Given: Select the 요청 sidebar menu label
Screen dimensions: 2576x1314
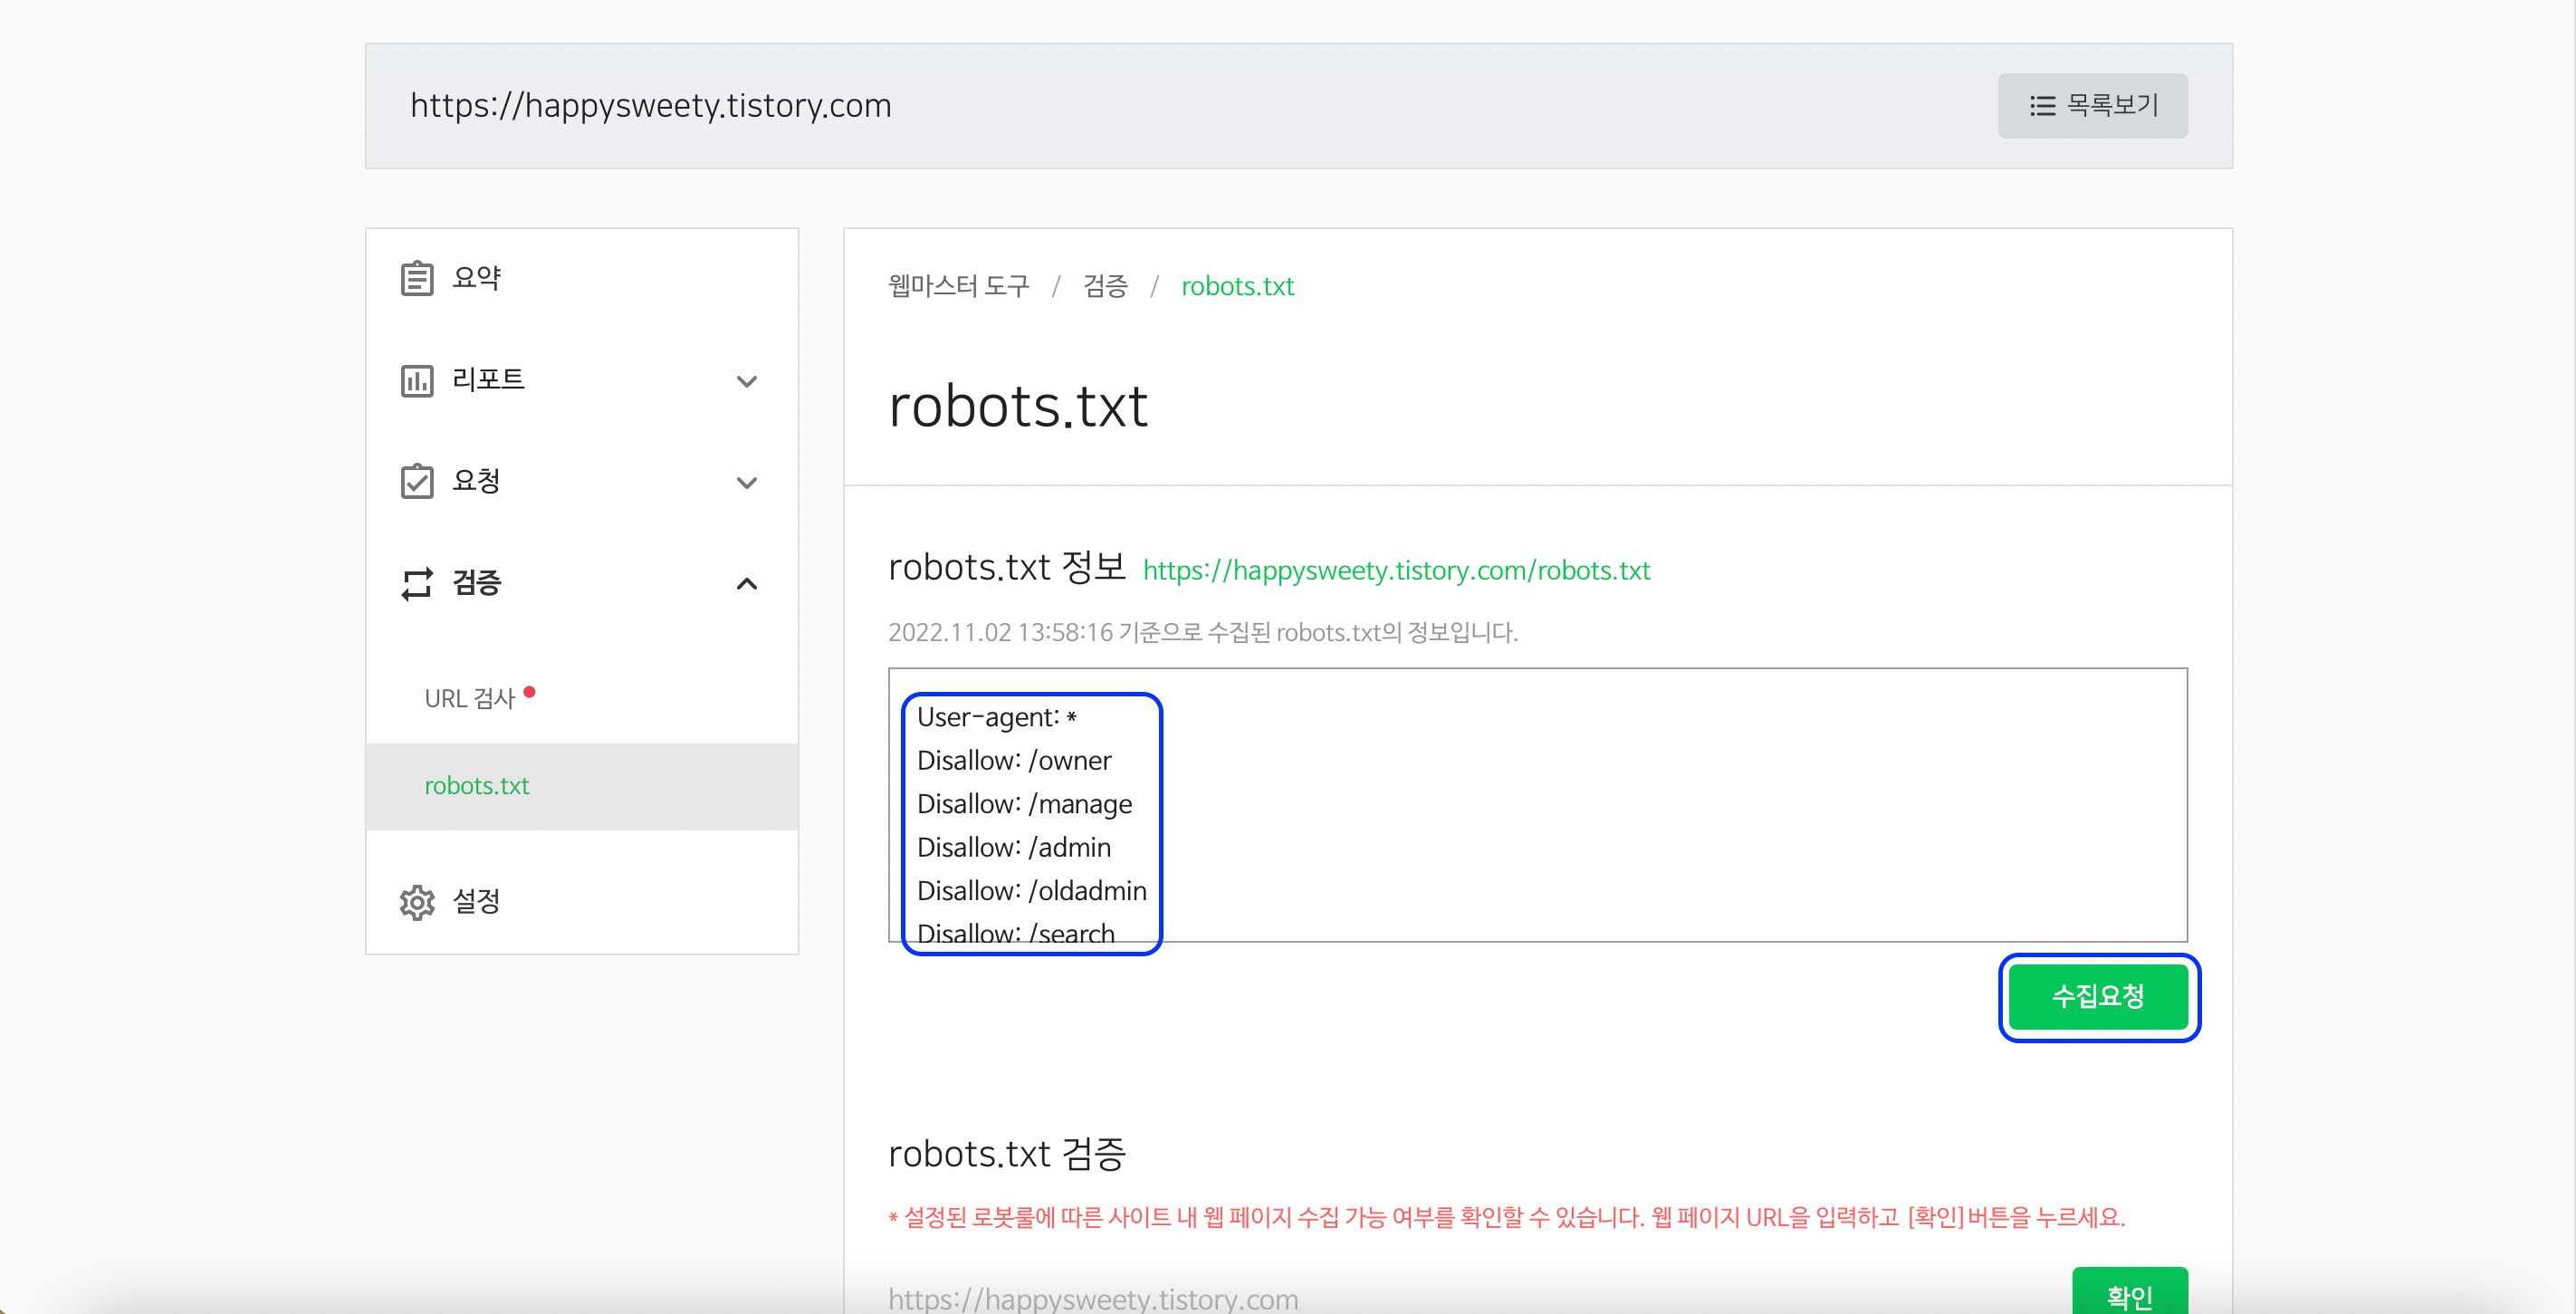Looking at the screenshot, I should pyautogui.click(x=476, y=481).
